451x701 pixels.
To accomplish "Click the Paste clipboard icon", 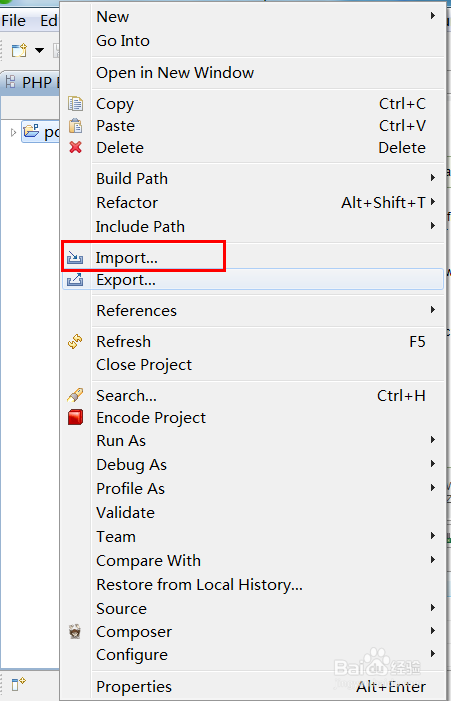I will tap(75, 126).
